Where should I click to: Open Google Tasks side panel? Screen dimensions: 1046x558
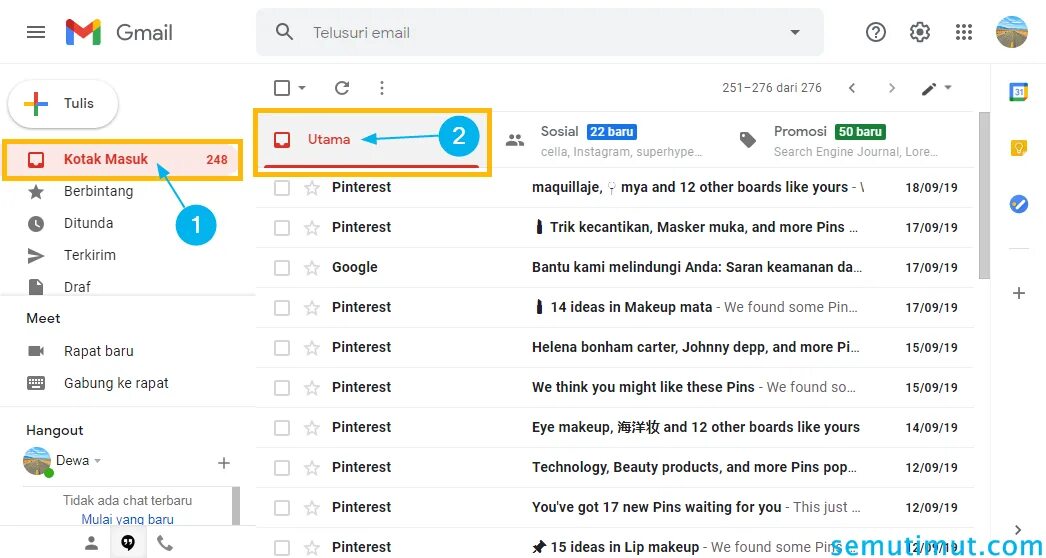tap(1018, 204)
